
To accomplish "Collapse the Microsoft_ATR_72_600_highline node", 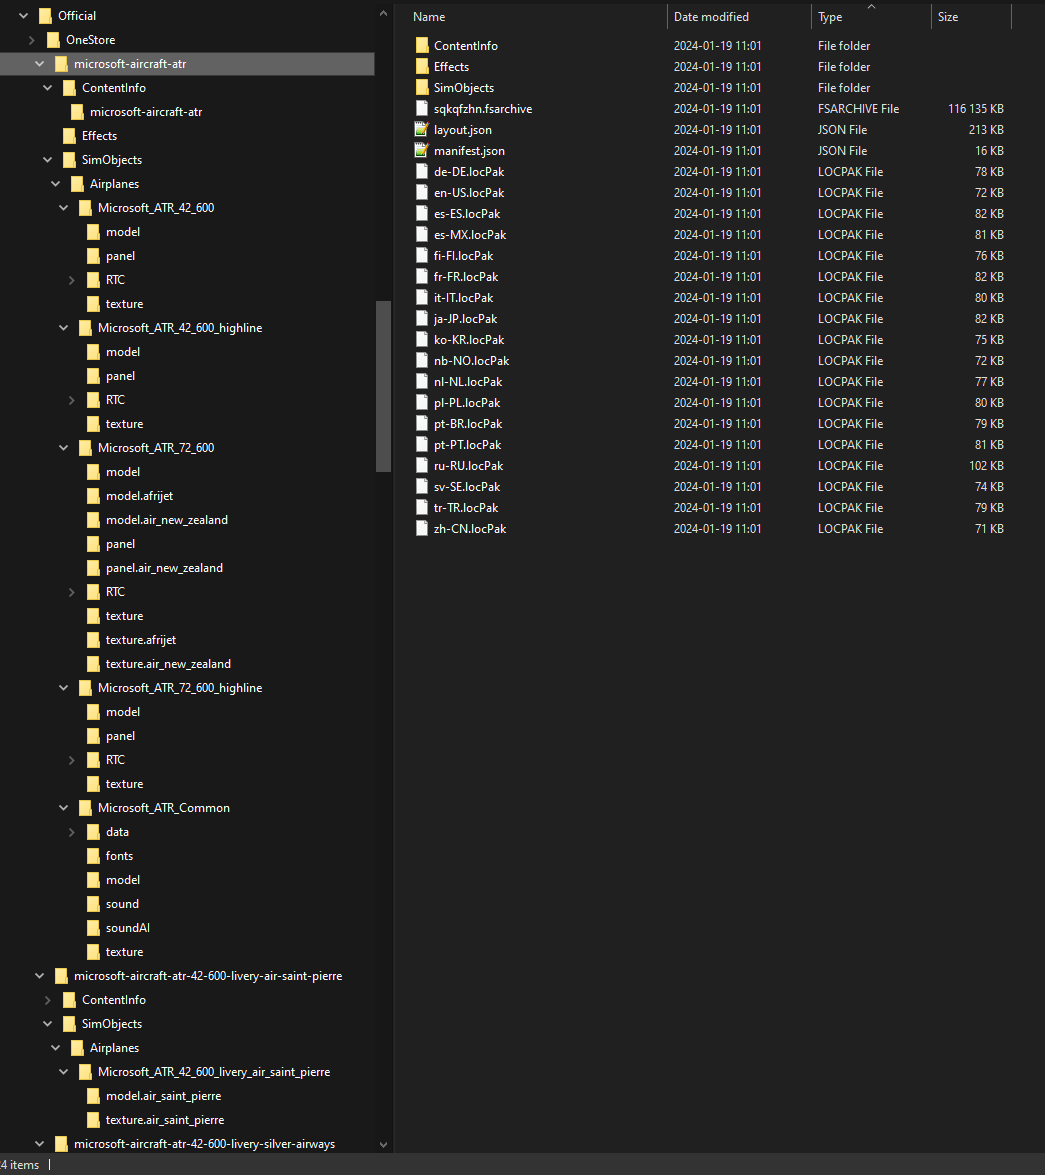I will [x=64, y=688].
